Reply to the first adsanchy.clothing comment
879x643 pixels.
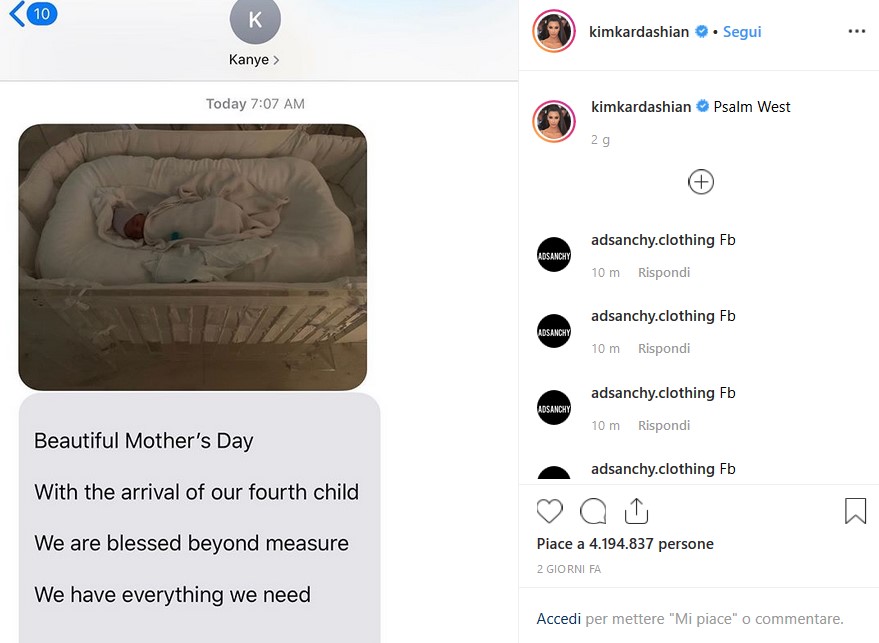[664, 272]
